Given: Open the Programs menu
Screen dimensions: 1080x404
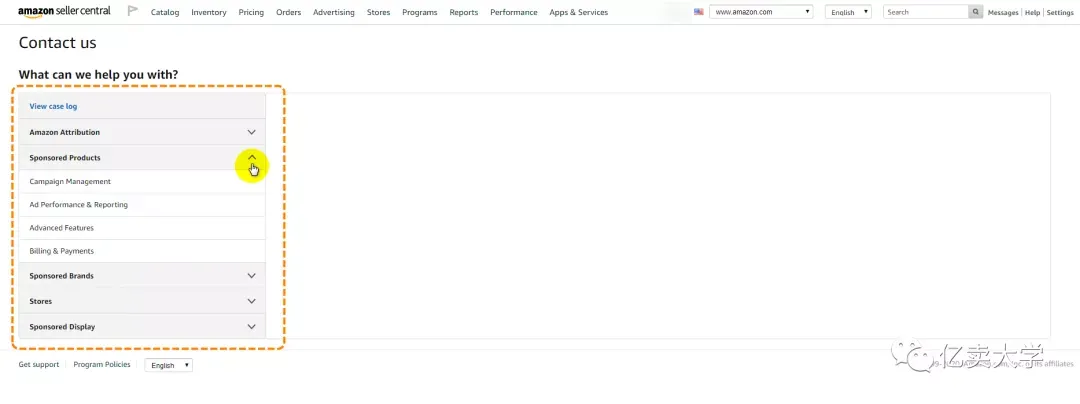Looking at the screenshot, I should (x=419, y=12).
